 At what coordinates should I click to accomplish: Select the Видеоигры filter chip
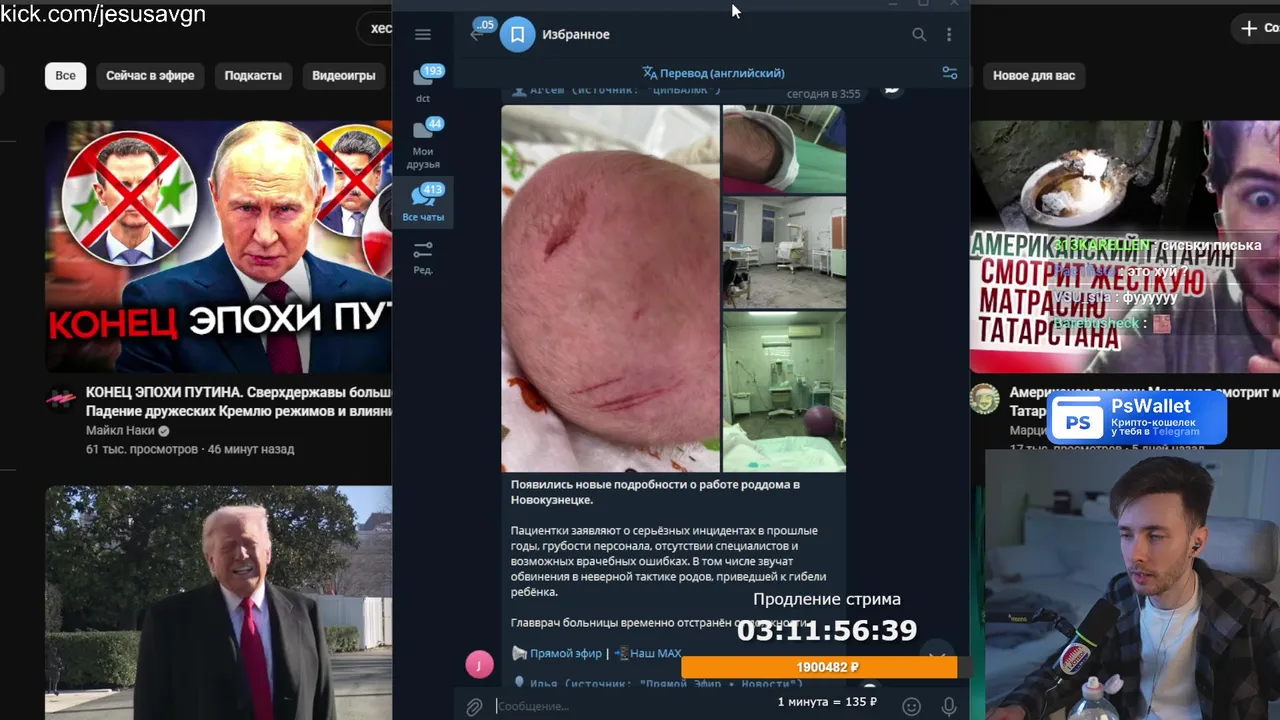343,75
